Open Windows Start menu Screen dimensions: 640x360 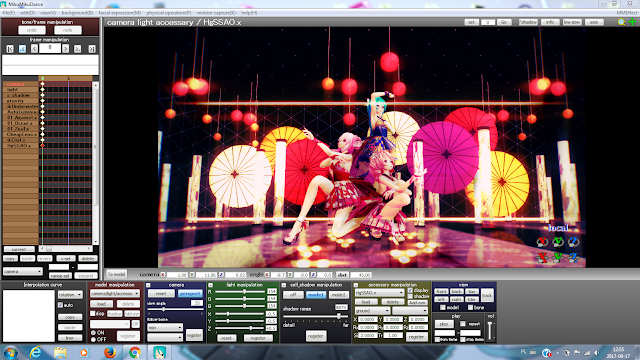pyautogui.click(x=11, y=352)
